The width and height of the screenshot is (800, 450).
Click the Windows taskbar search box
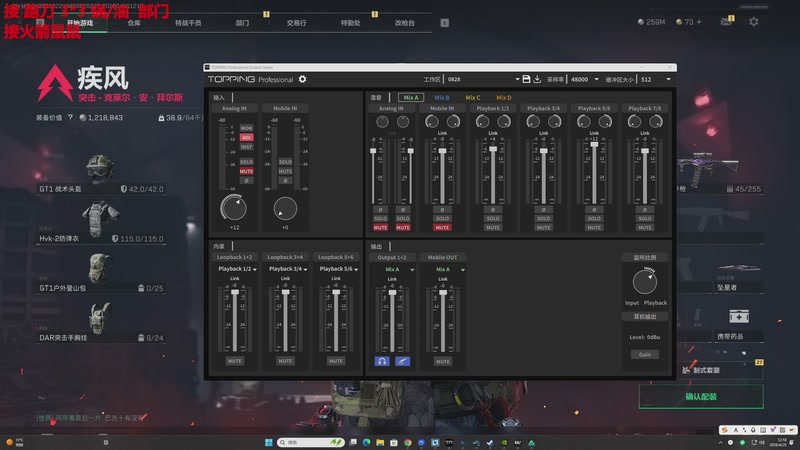311,442
